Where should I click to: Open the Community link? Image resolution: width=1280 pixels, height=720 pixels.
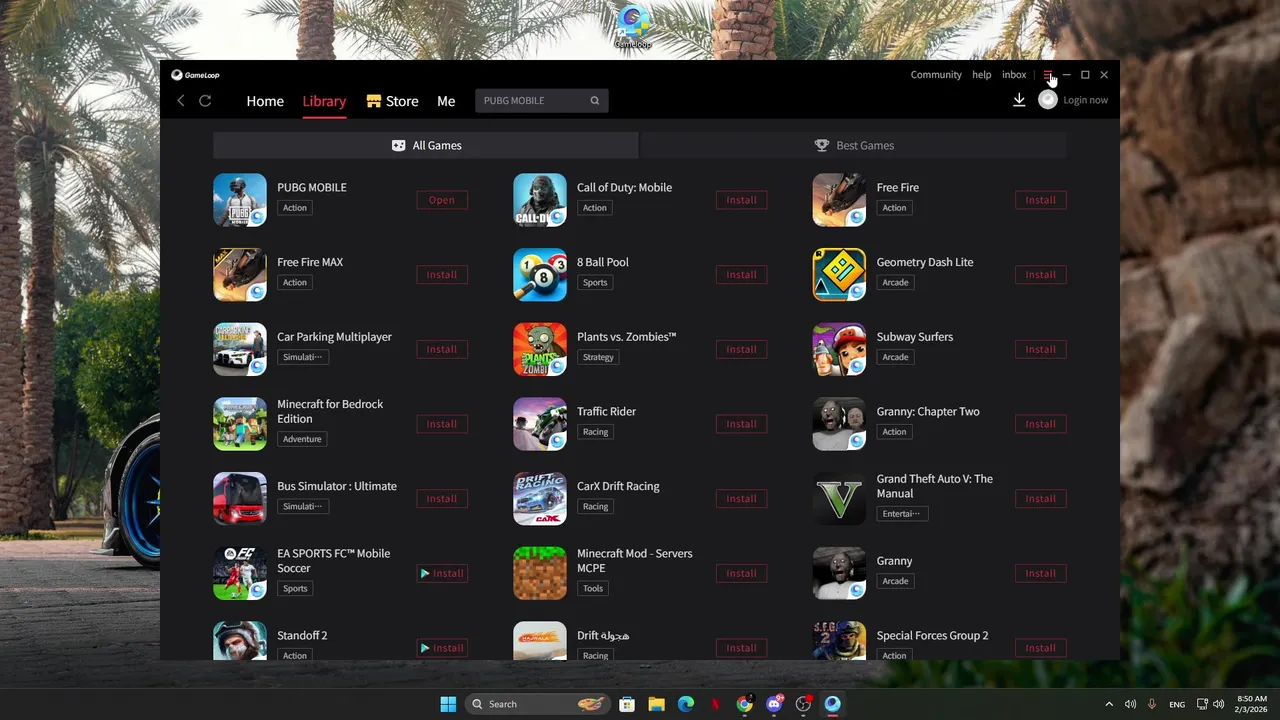click(936, 75)
